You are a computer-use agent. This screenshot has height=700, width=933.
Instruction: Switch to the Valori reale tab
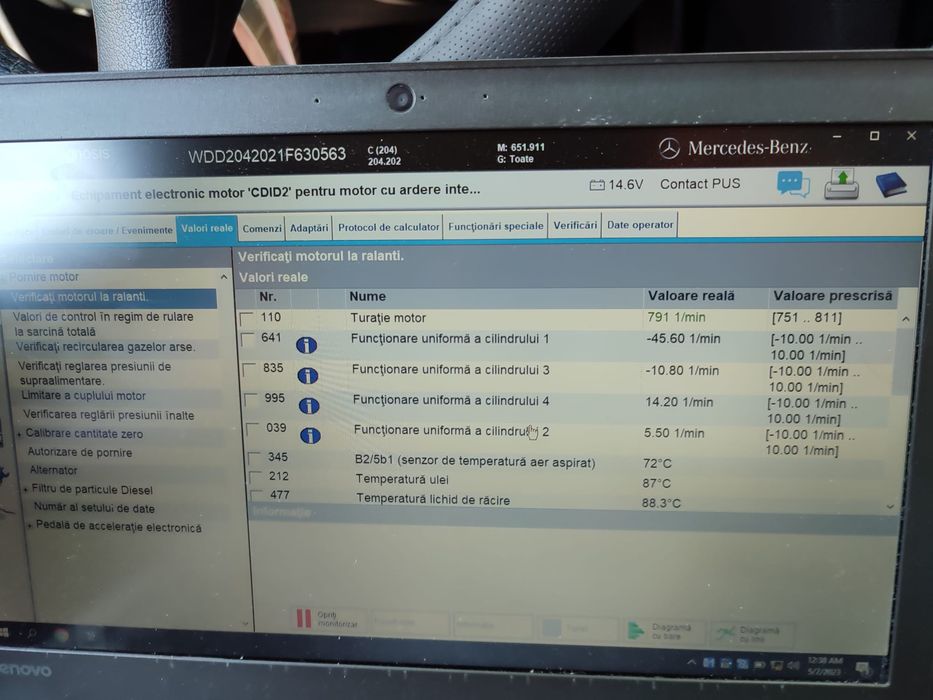[206, 229]
